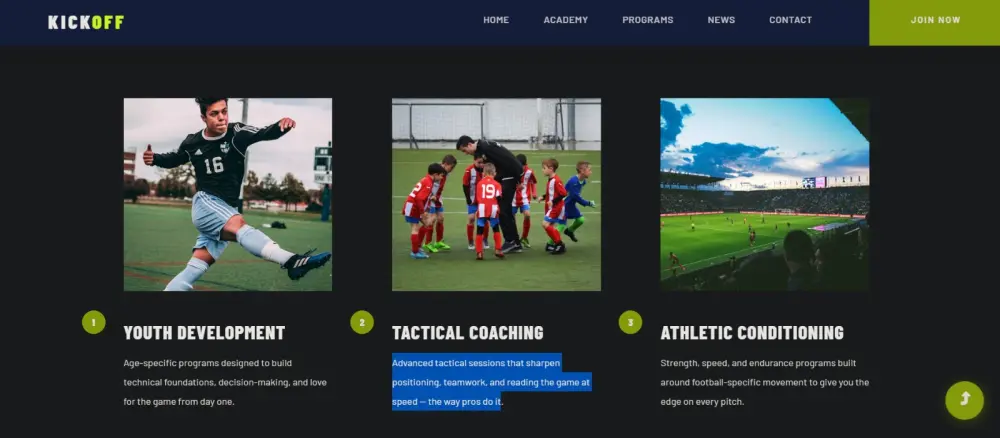Screen dimensions: 1000x438
Task: Click the Athletic Conditioning heading
Action: [752, 333]
